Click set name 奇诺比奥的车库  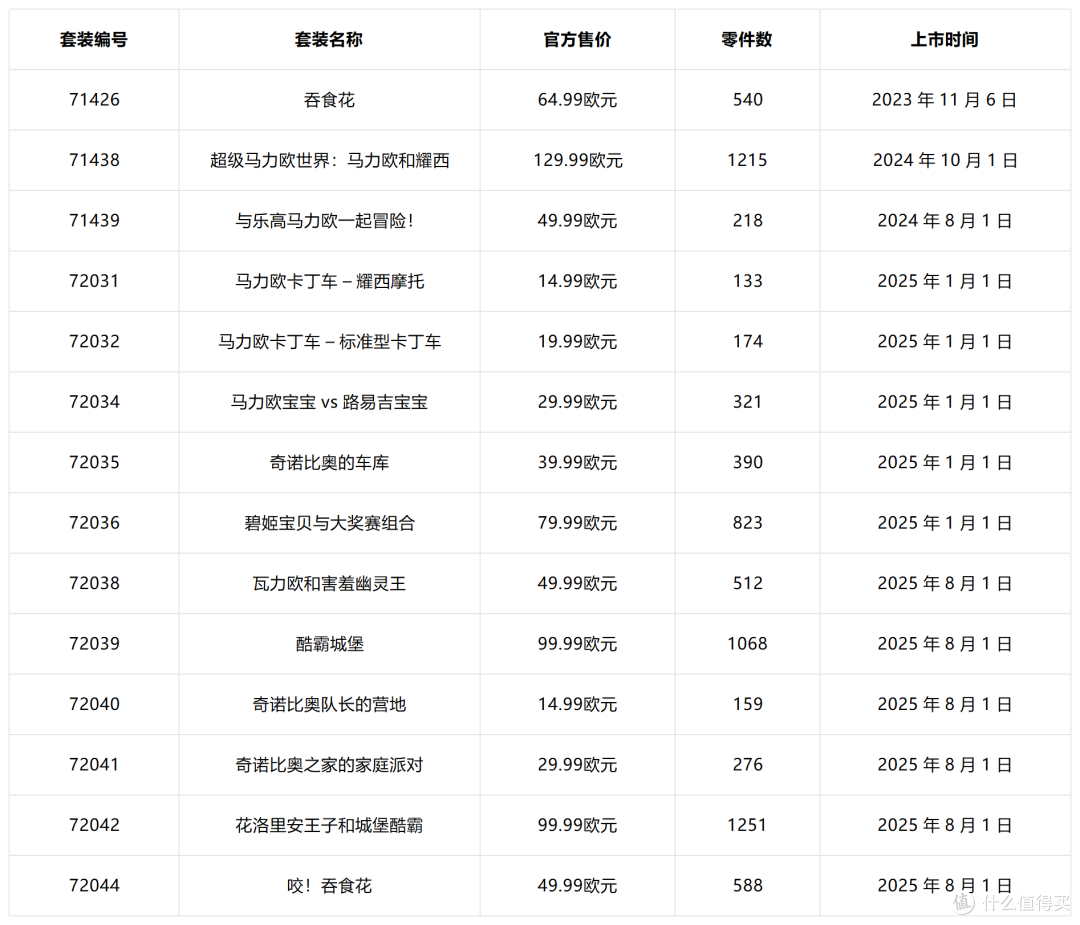point(329,463)
